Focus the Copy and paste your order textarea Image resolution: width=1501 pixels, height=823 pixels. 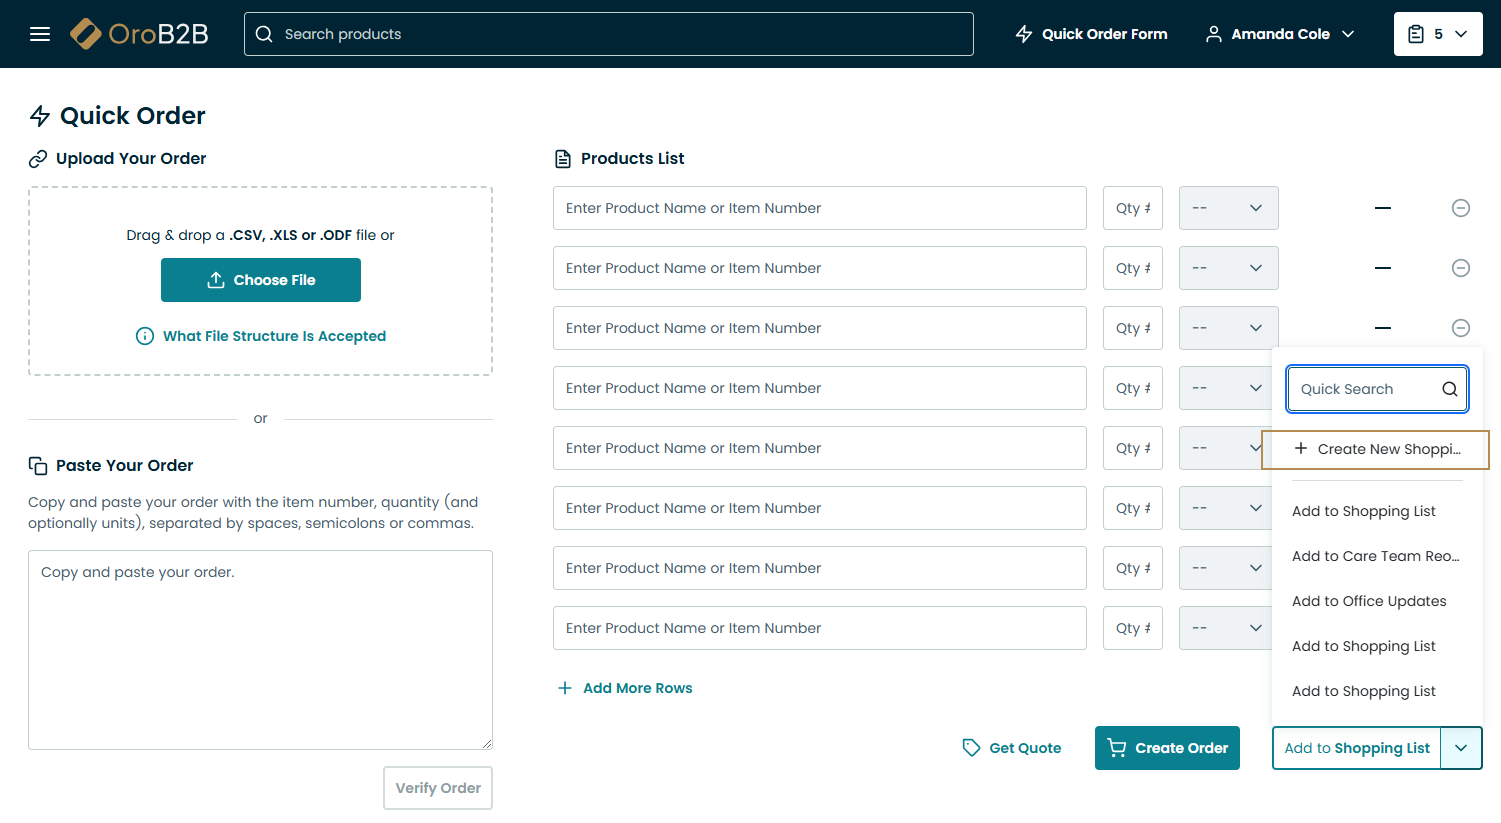[x=260, y=650]
